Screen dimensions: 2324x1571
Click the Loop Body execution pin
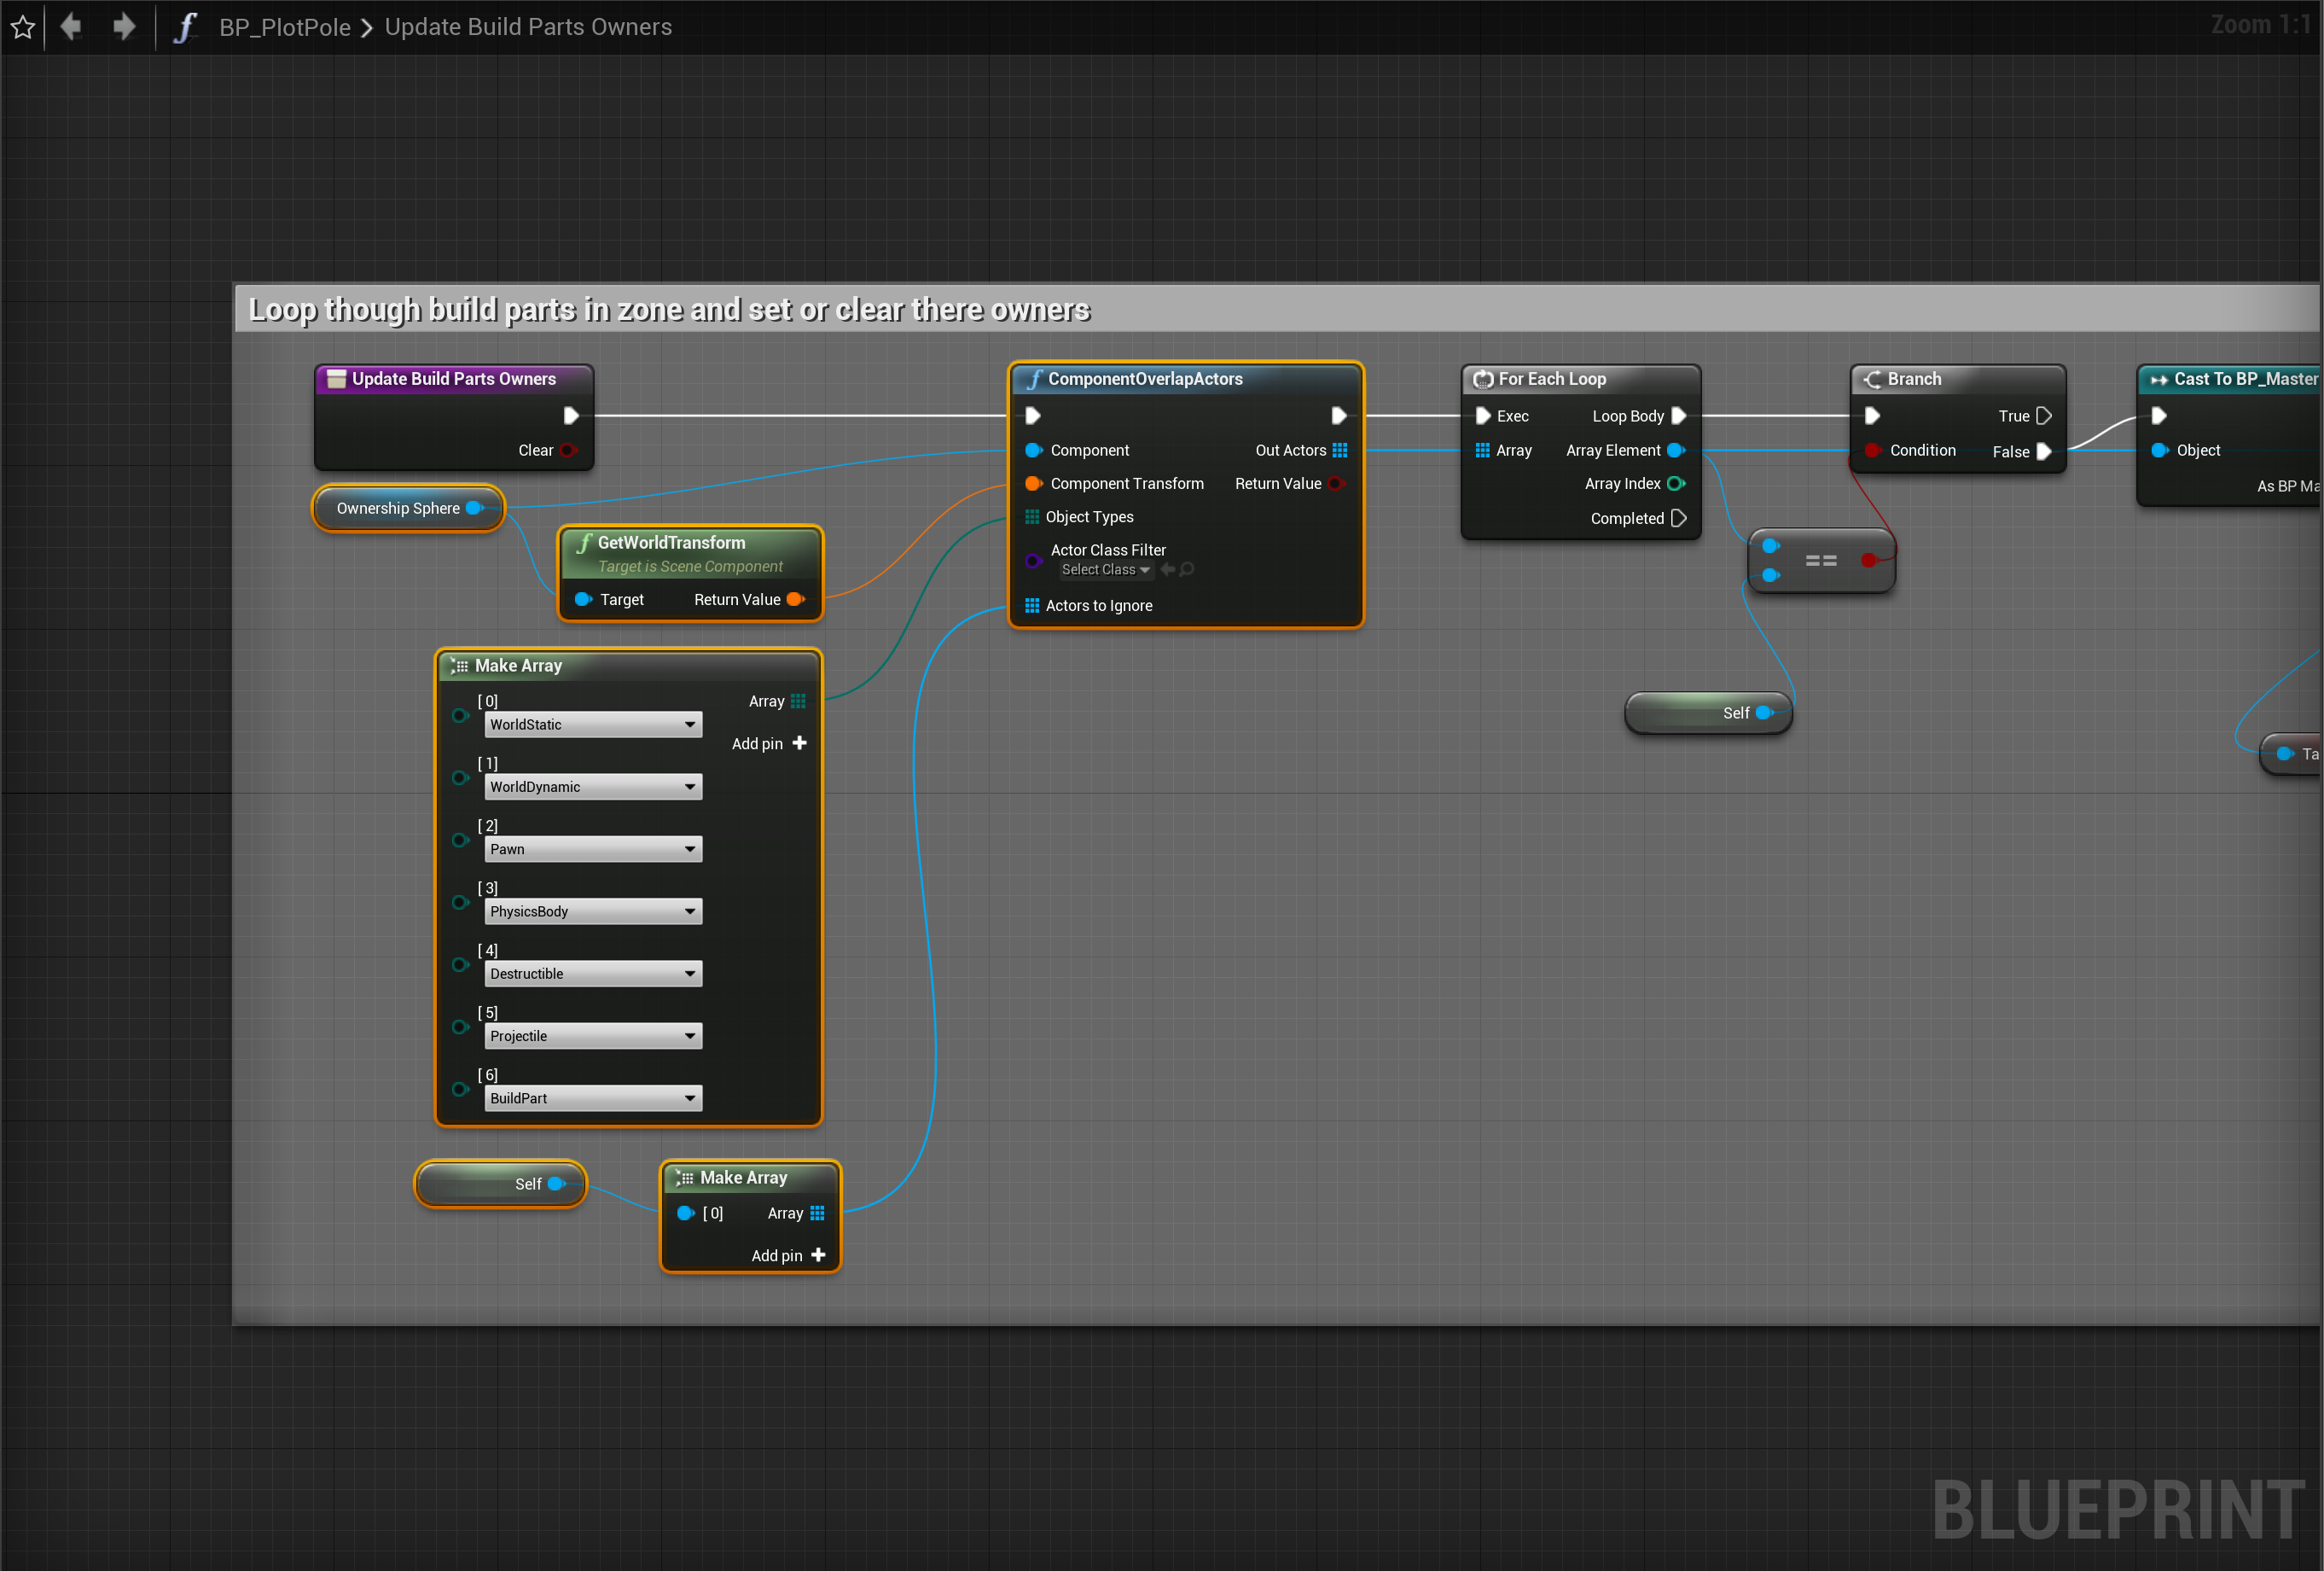pos(1679,416)
